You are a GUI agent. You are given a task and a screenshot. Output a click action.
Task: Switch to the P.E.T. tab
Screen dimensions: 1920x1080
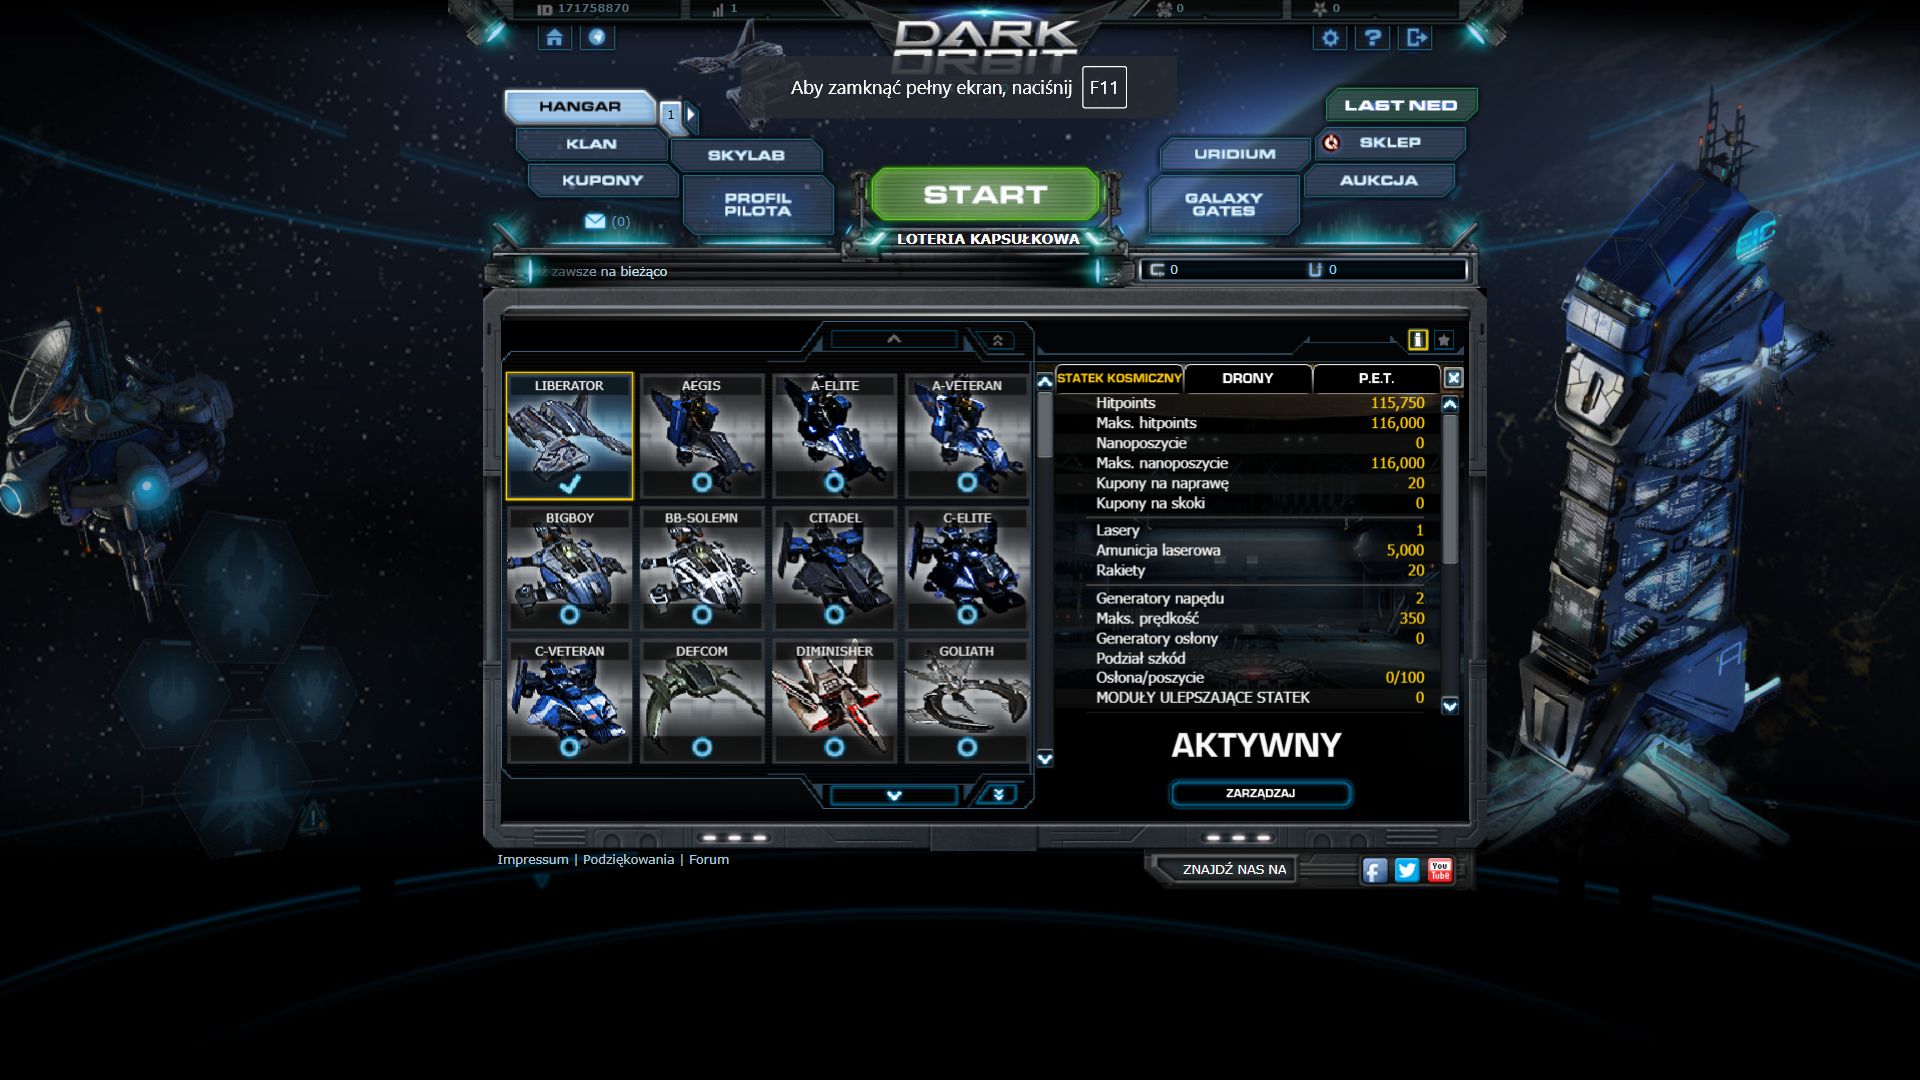[x=1376, y=378]
